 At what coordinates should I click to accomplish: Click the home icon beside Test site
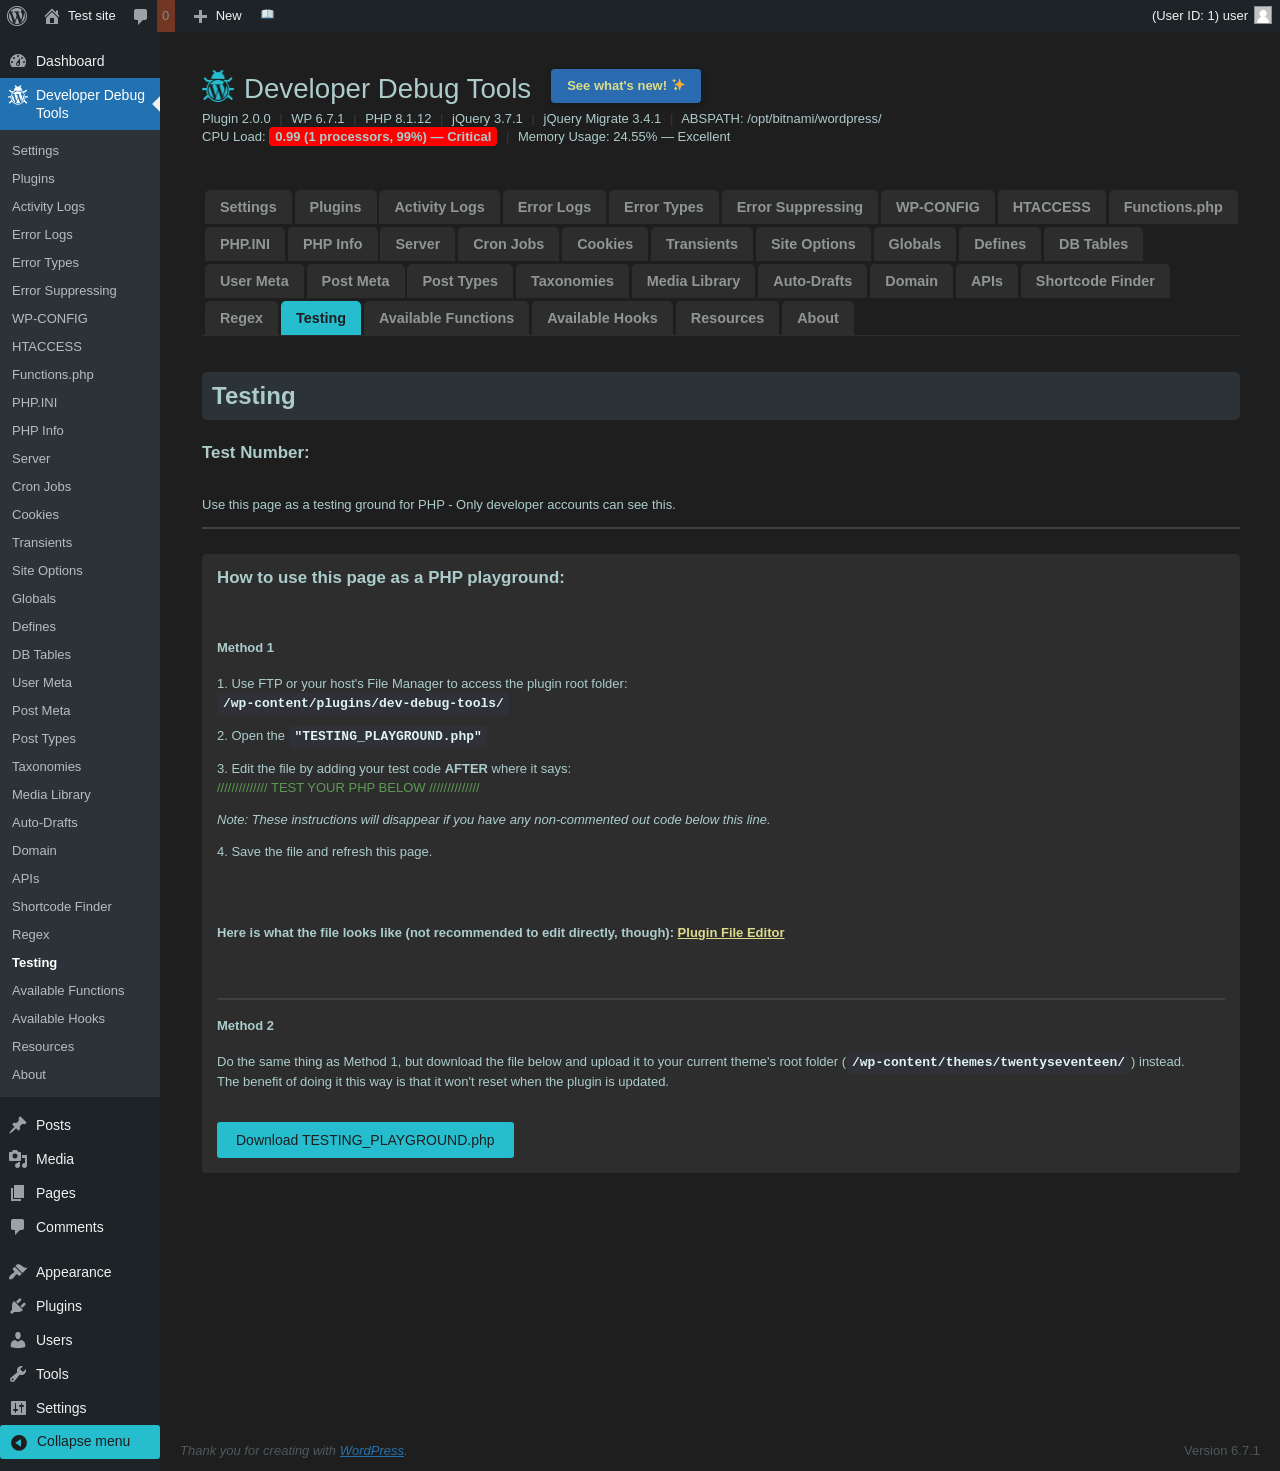tap(52, 16)
